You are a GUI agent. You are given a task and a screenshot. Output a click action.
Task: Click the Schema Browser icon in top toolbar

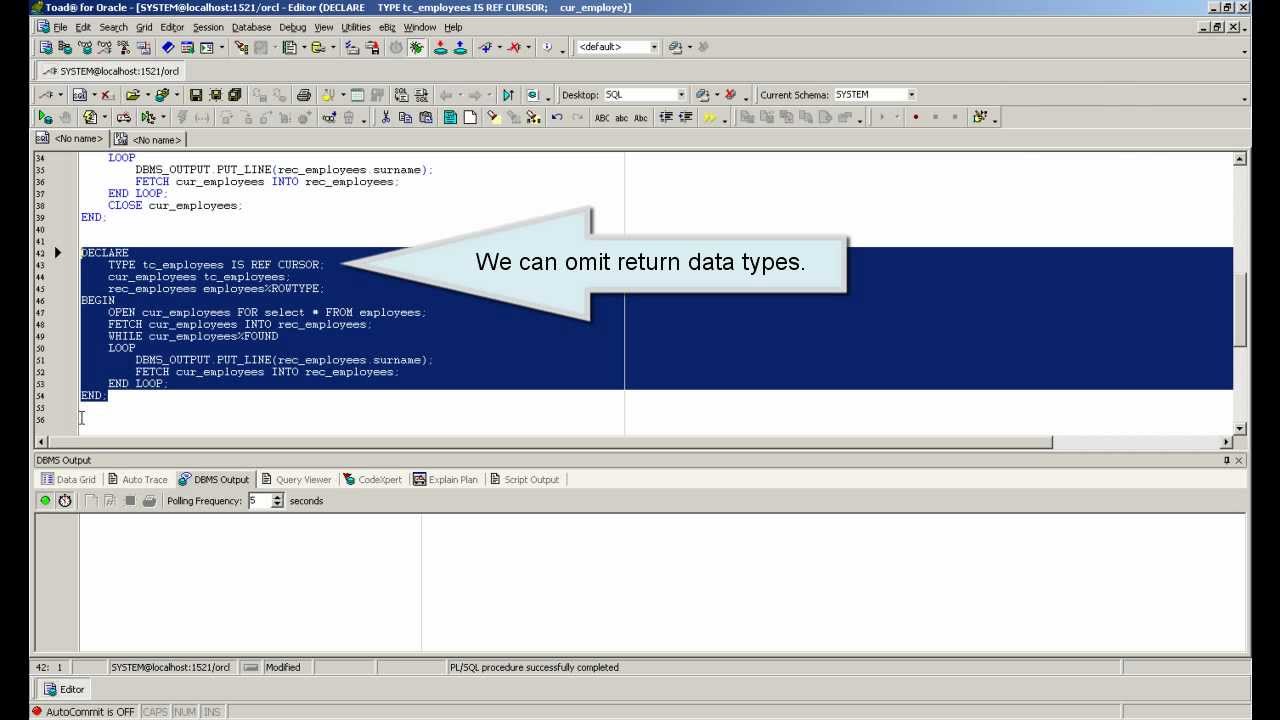(65, 47)
